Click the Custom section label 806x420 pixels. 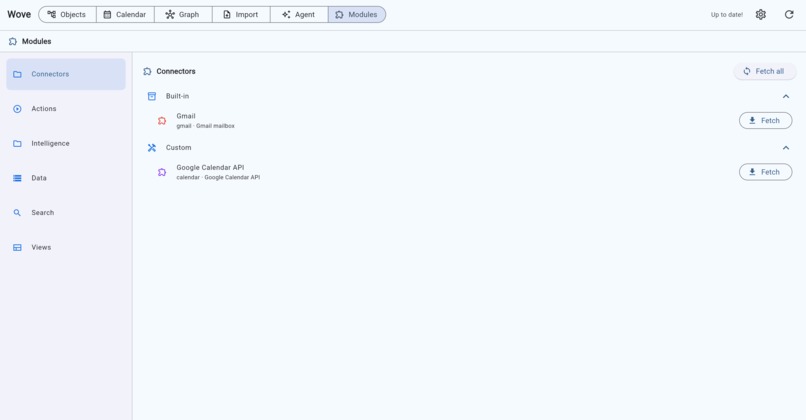point(178,148)
